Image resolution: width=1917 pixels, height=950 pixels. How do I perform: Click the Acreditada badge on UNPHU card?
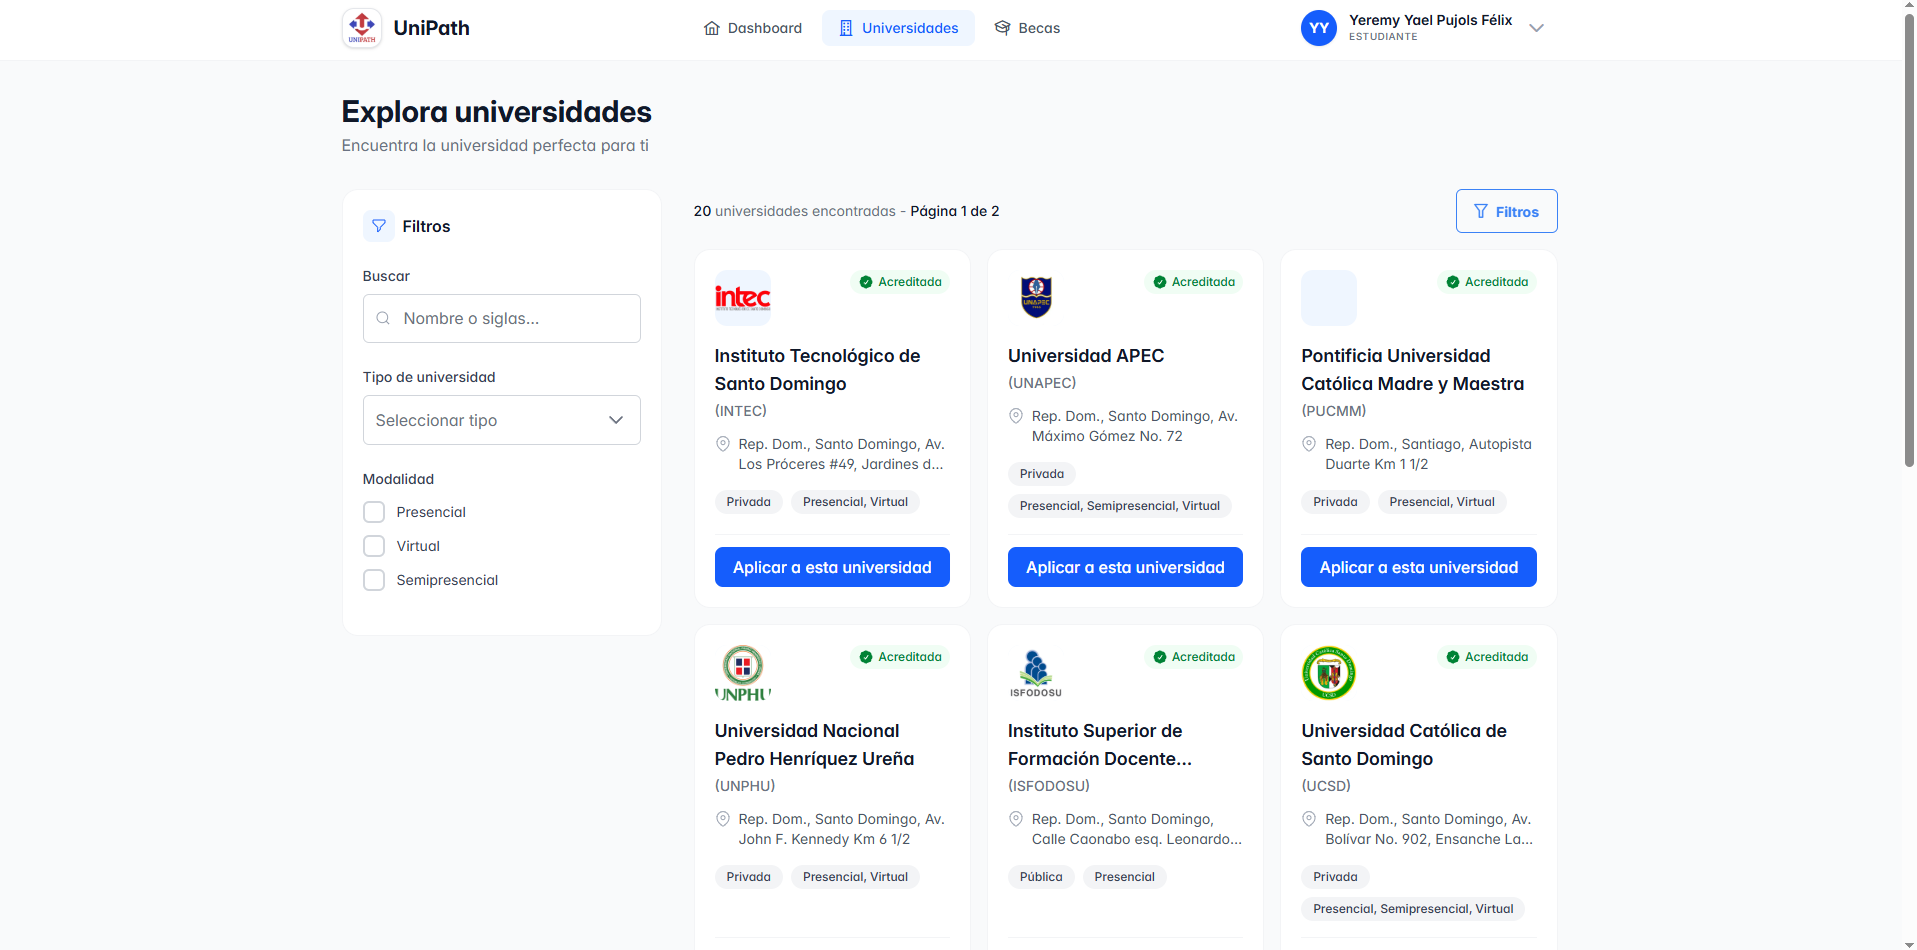tap(900, 657)
